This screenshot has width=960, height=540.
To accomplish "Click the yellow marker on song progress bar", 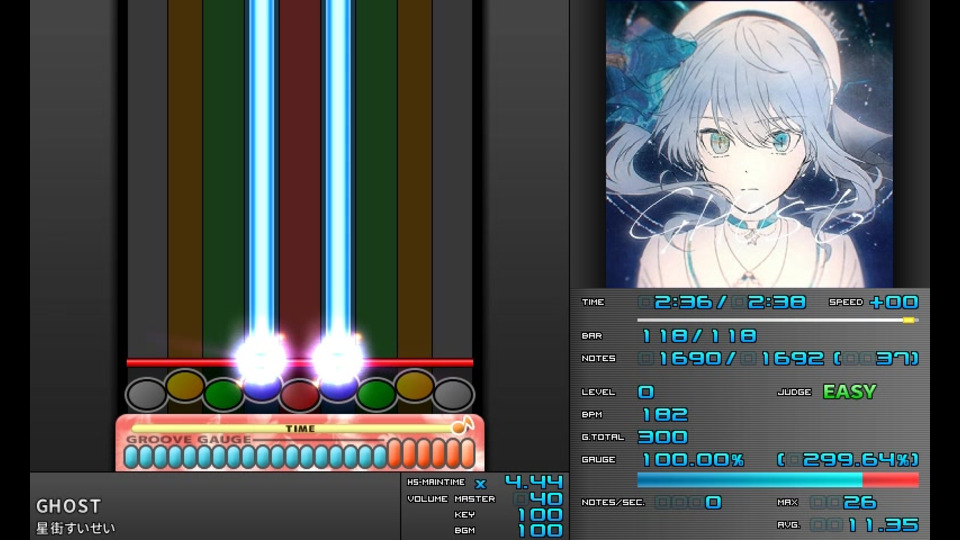I will 909,320.
